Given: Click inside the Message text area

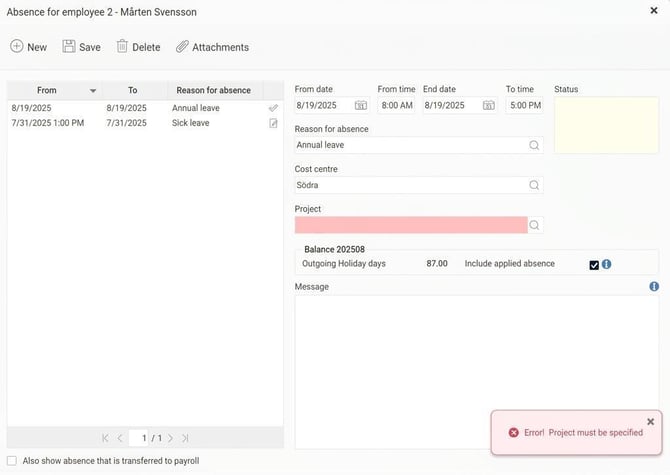Looking at the screenshot, I should pyautogui.click(x=477, y=372).
